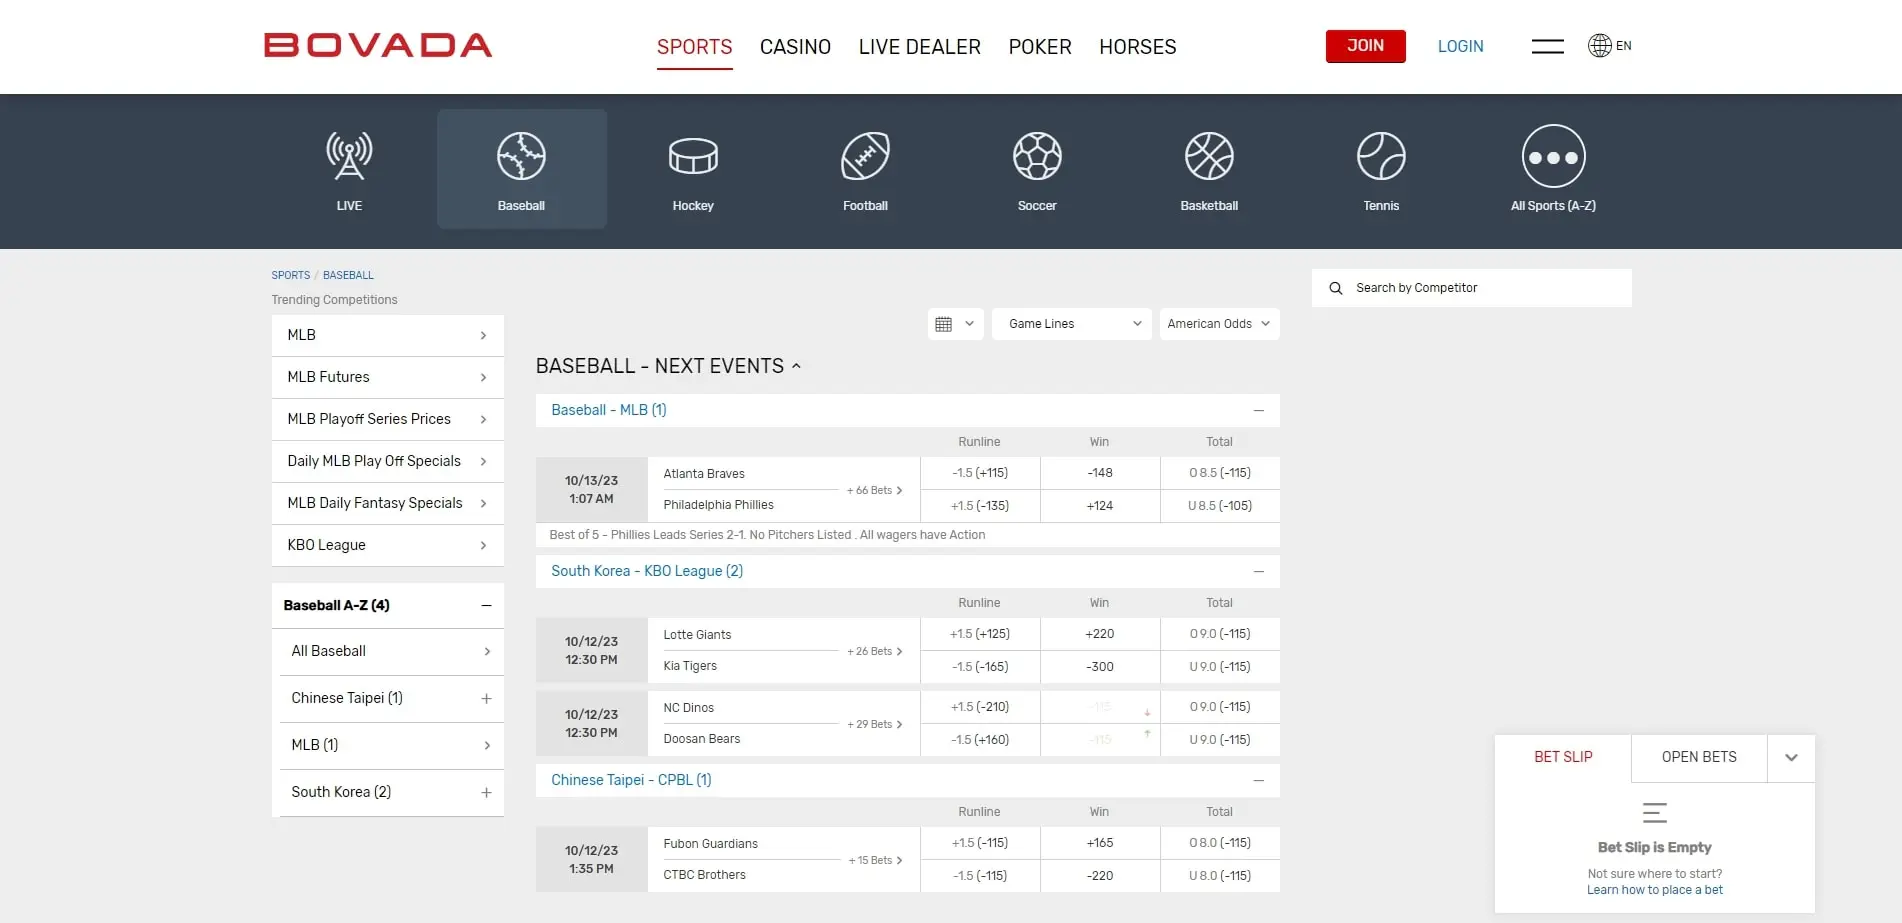The image size is (1902, 923).
Task: Open the CASINO menu item
Action: point(795,46)
